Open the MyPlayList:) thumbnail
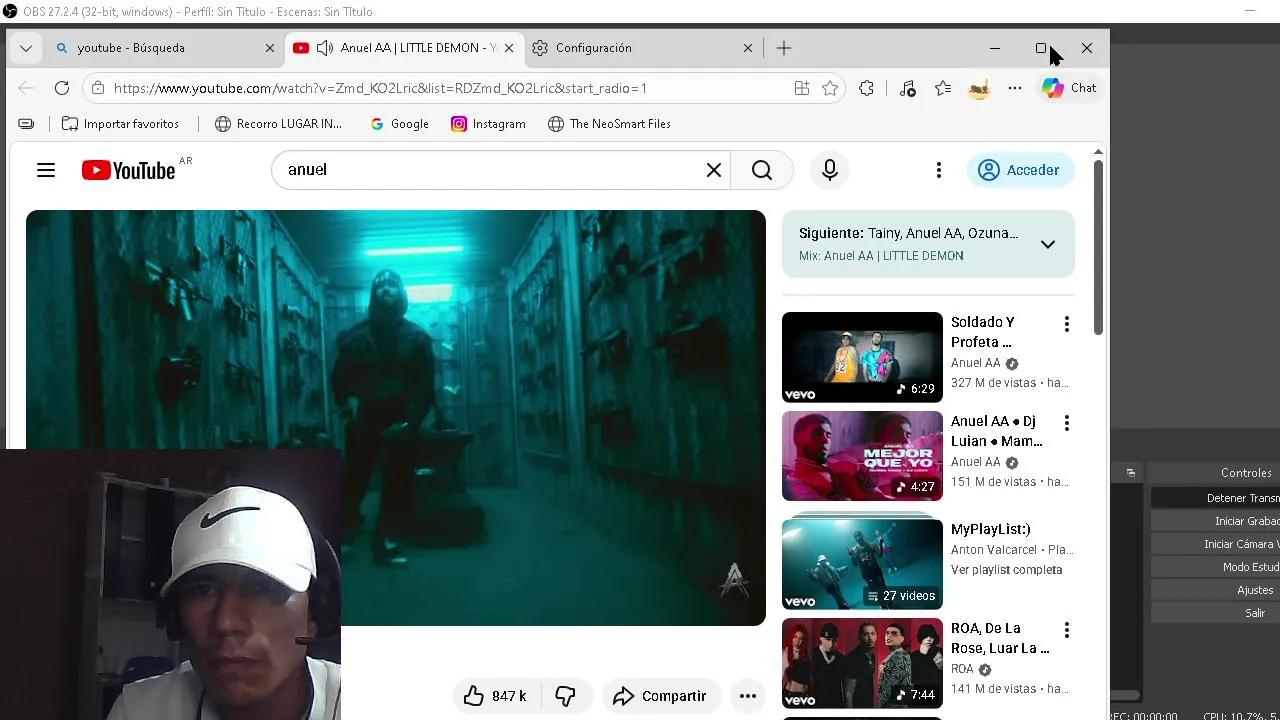The width and height of the screenshot is (1280, 720). tap(862, 563)
